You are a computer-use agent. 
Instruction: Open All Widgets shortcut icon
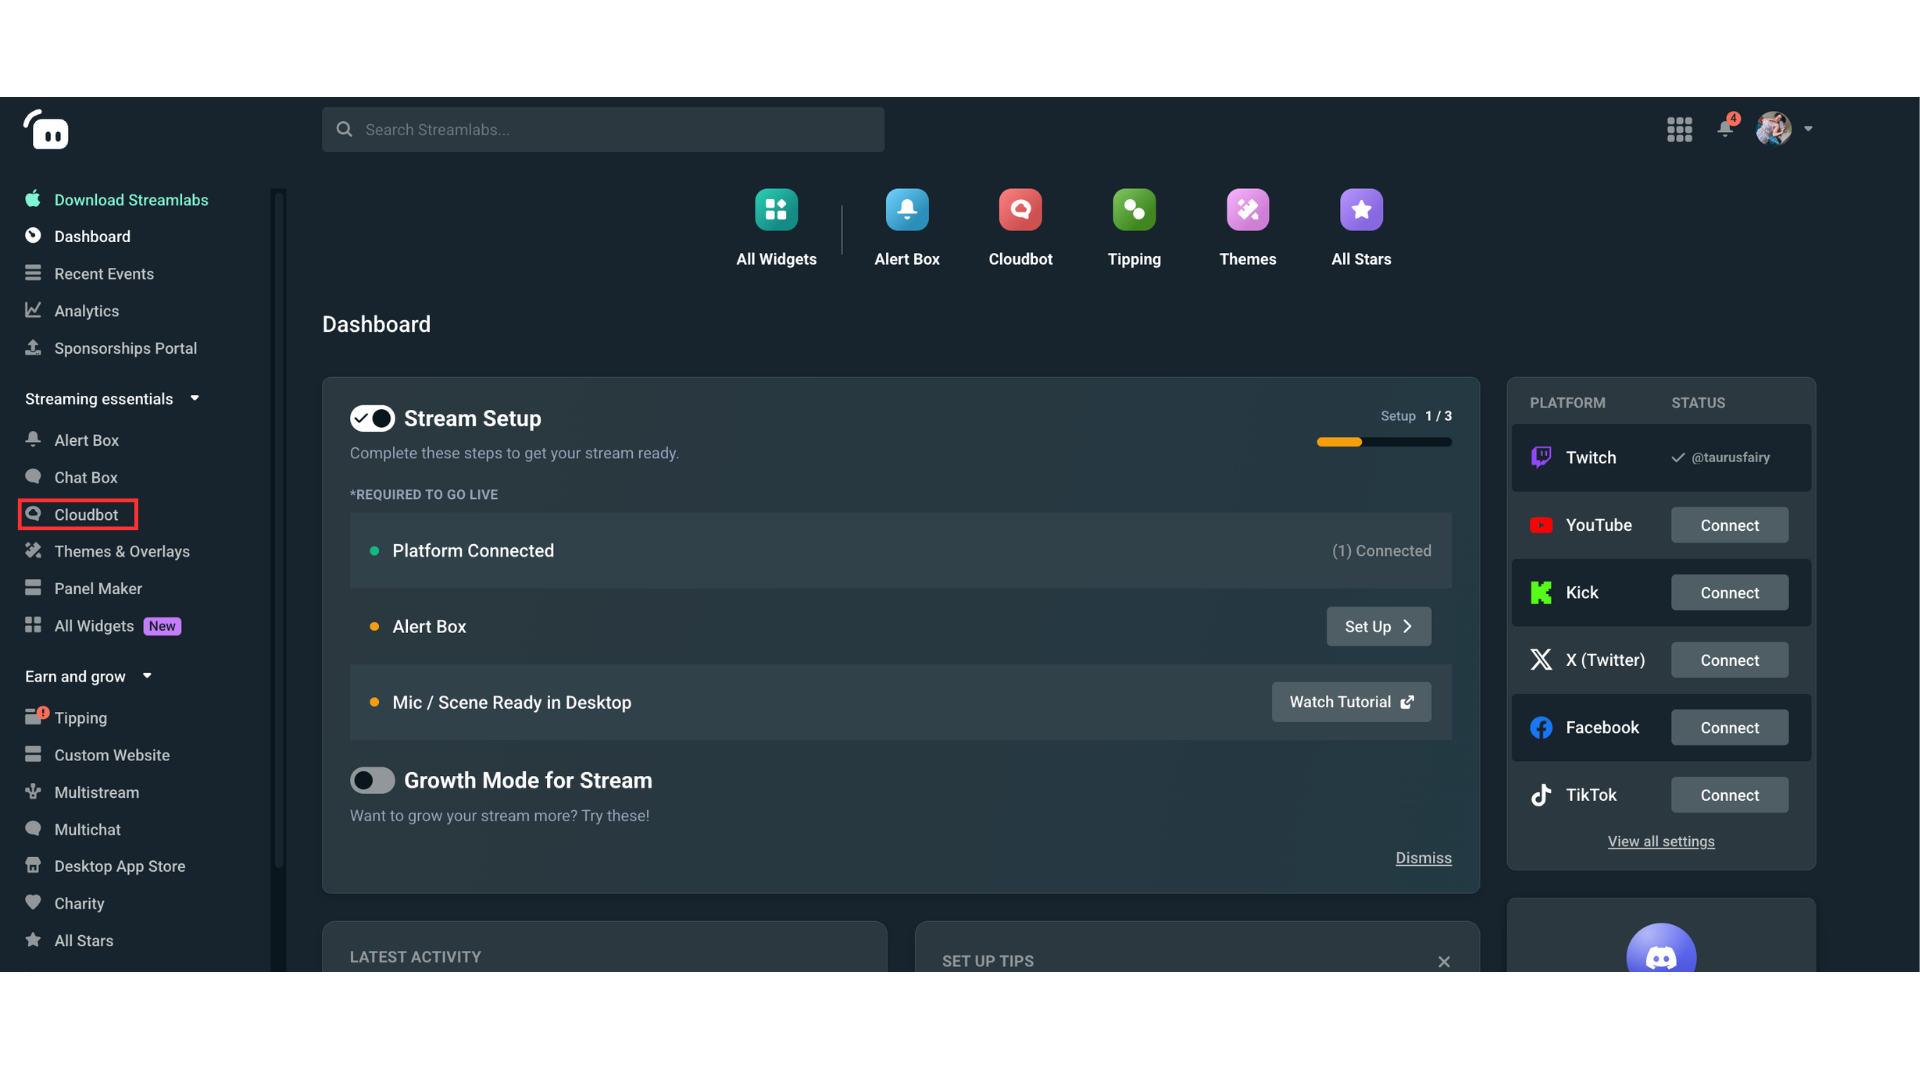tap(776, 210)
